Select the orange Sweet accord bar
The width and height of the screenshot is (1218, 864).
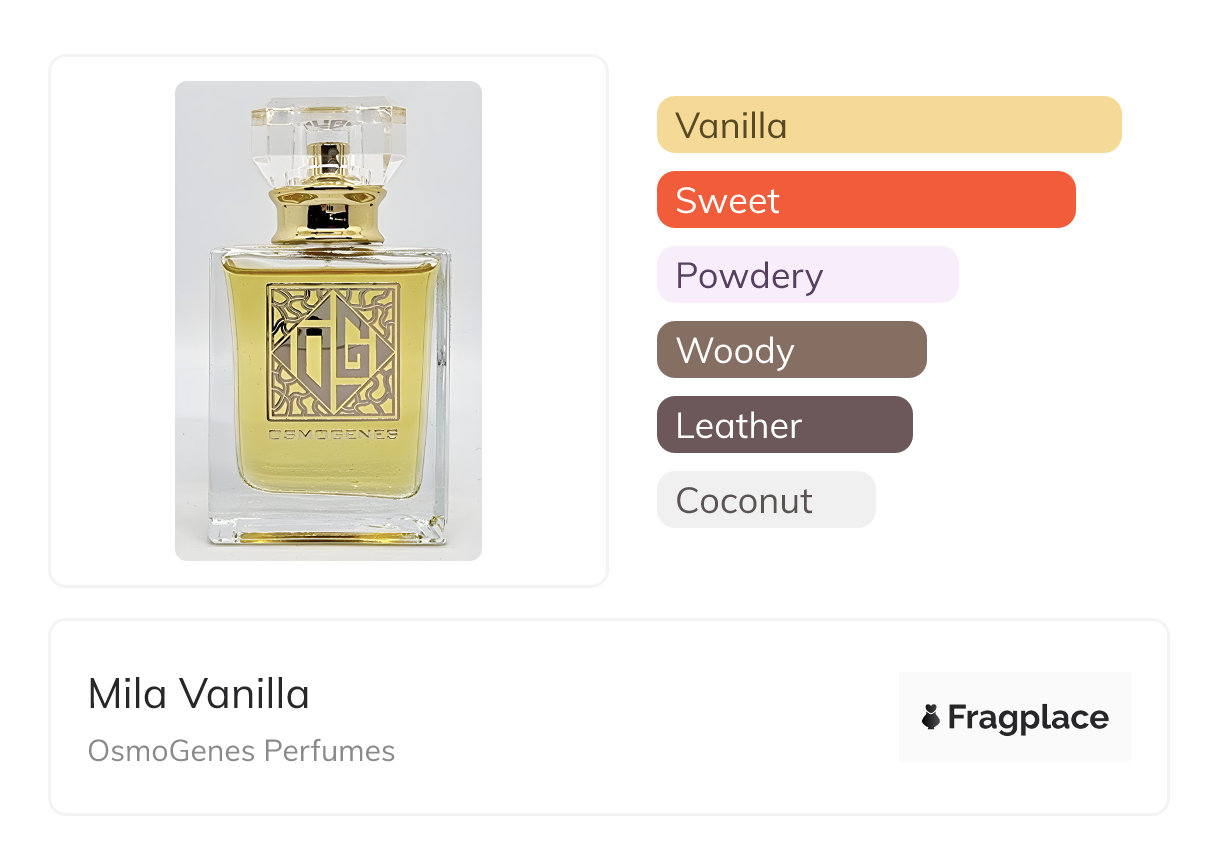point(865,200)
